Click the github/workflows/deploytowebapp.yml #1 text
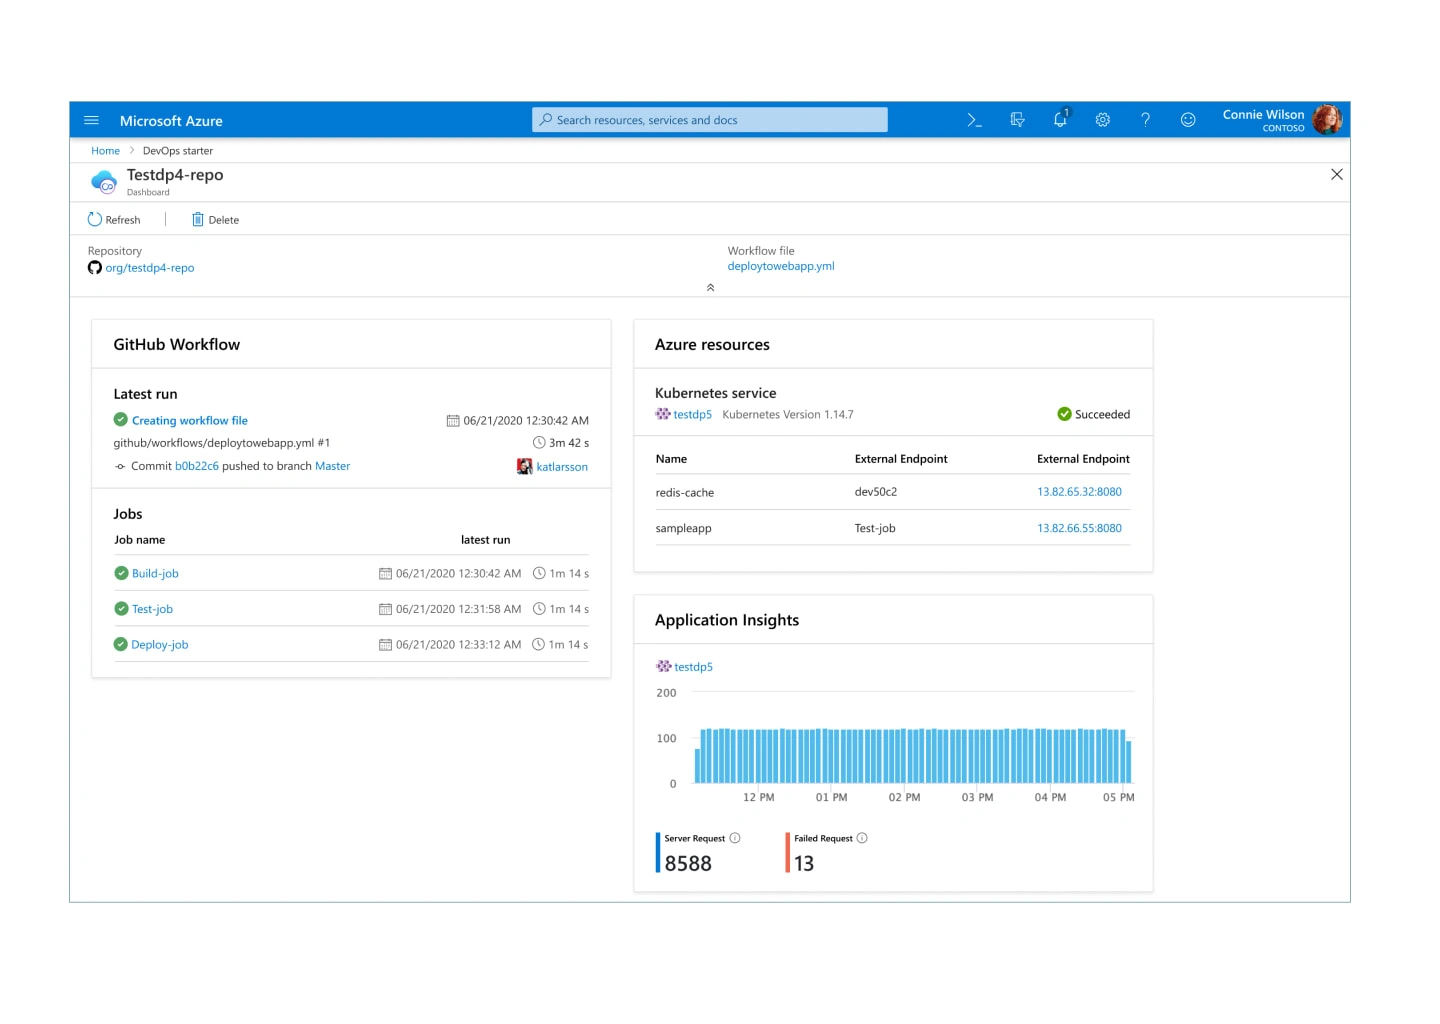This screenshot has width=1440, height=1024. point(222,443)
